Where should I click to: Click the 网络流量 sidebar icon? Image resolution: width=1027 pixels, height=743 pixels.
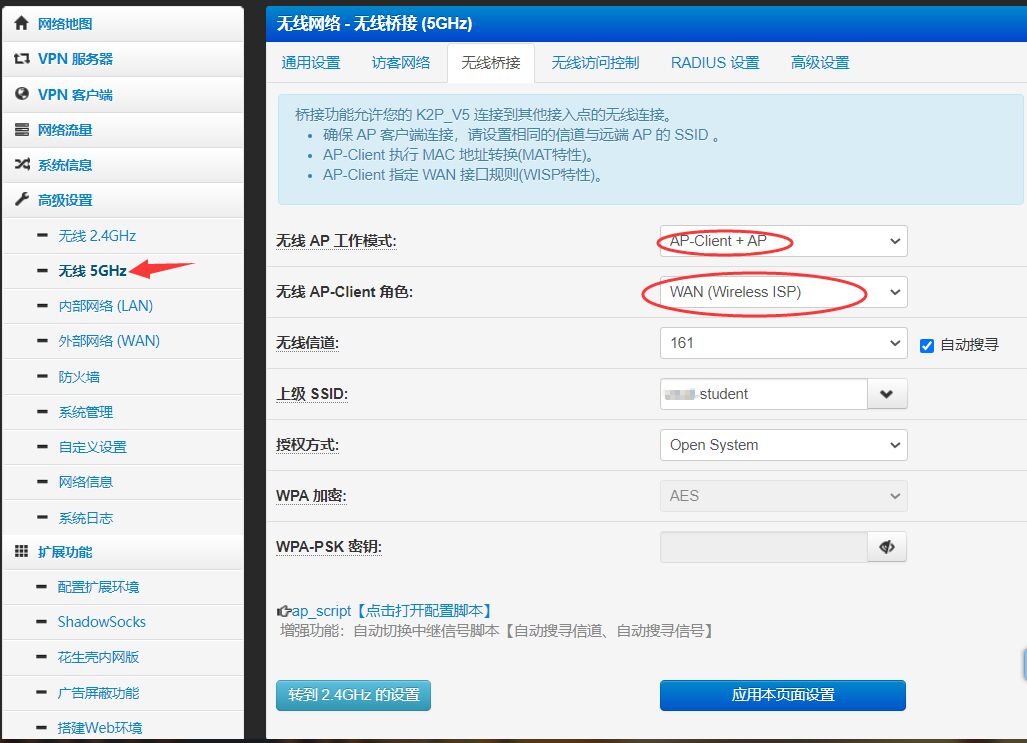(21, 130)
